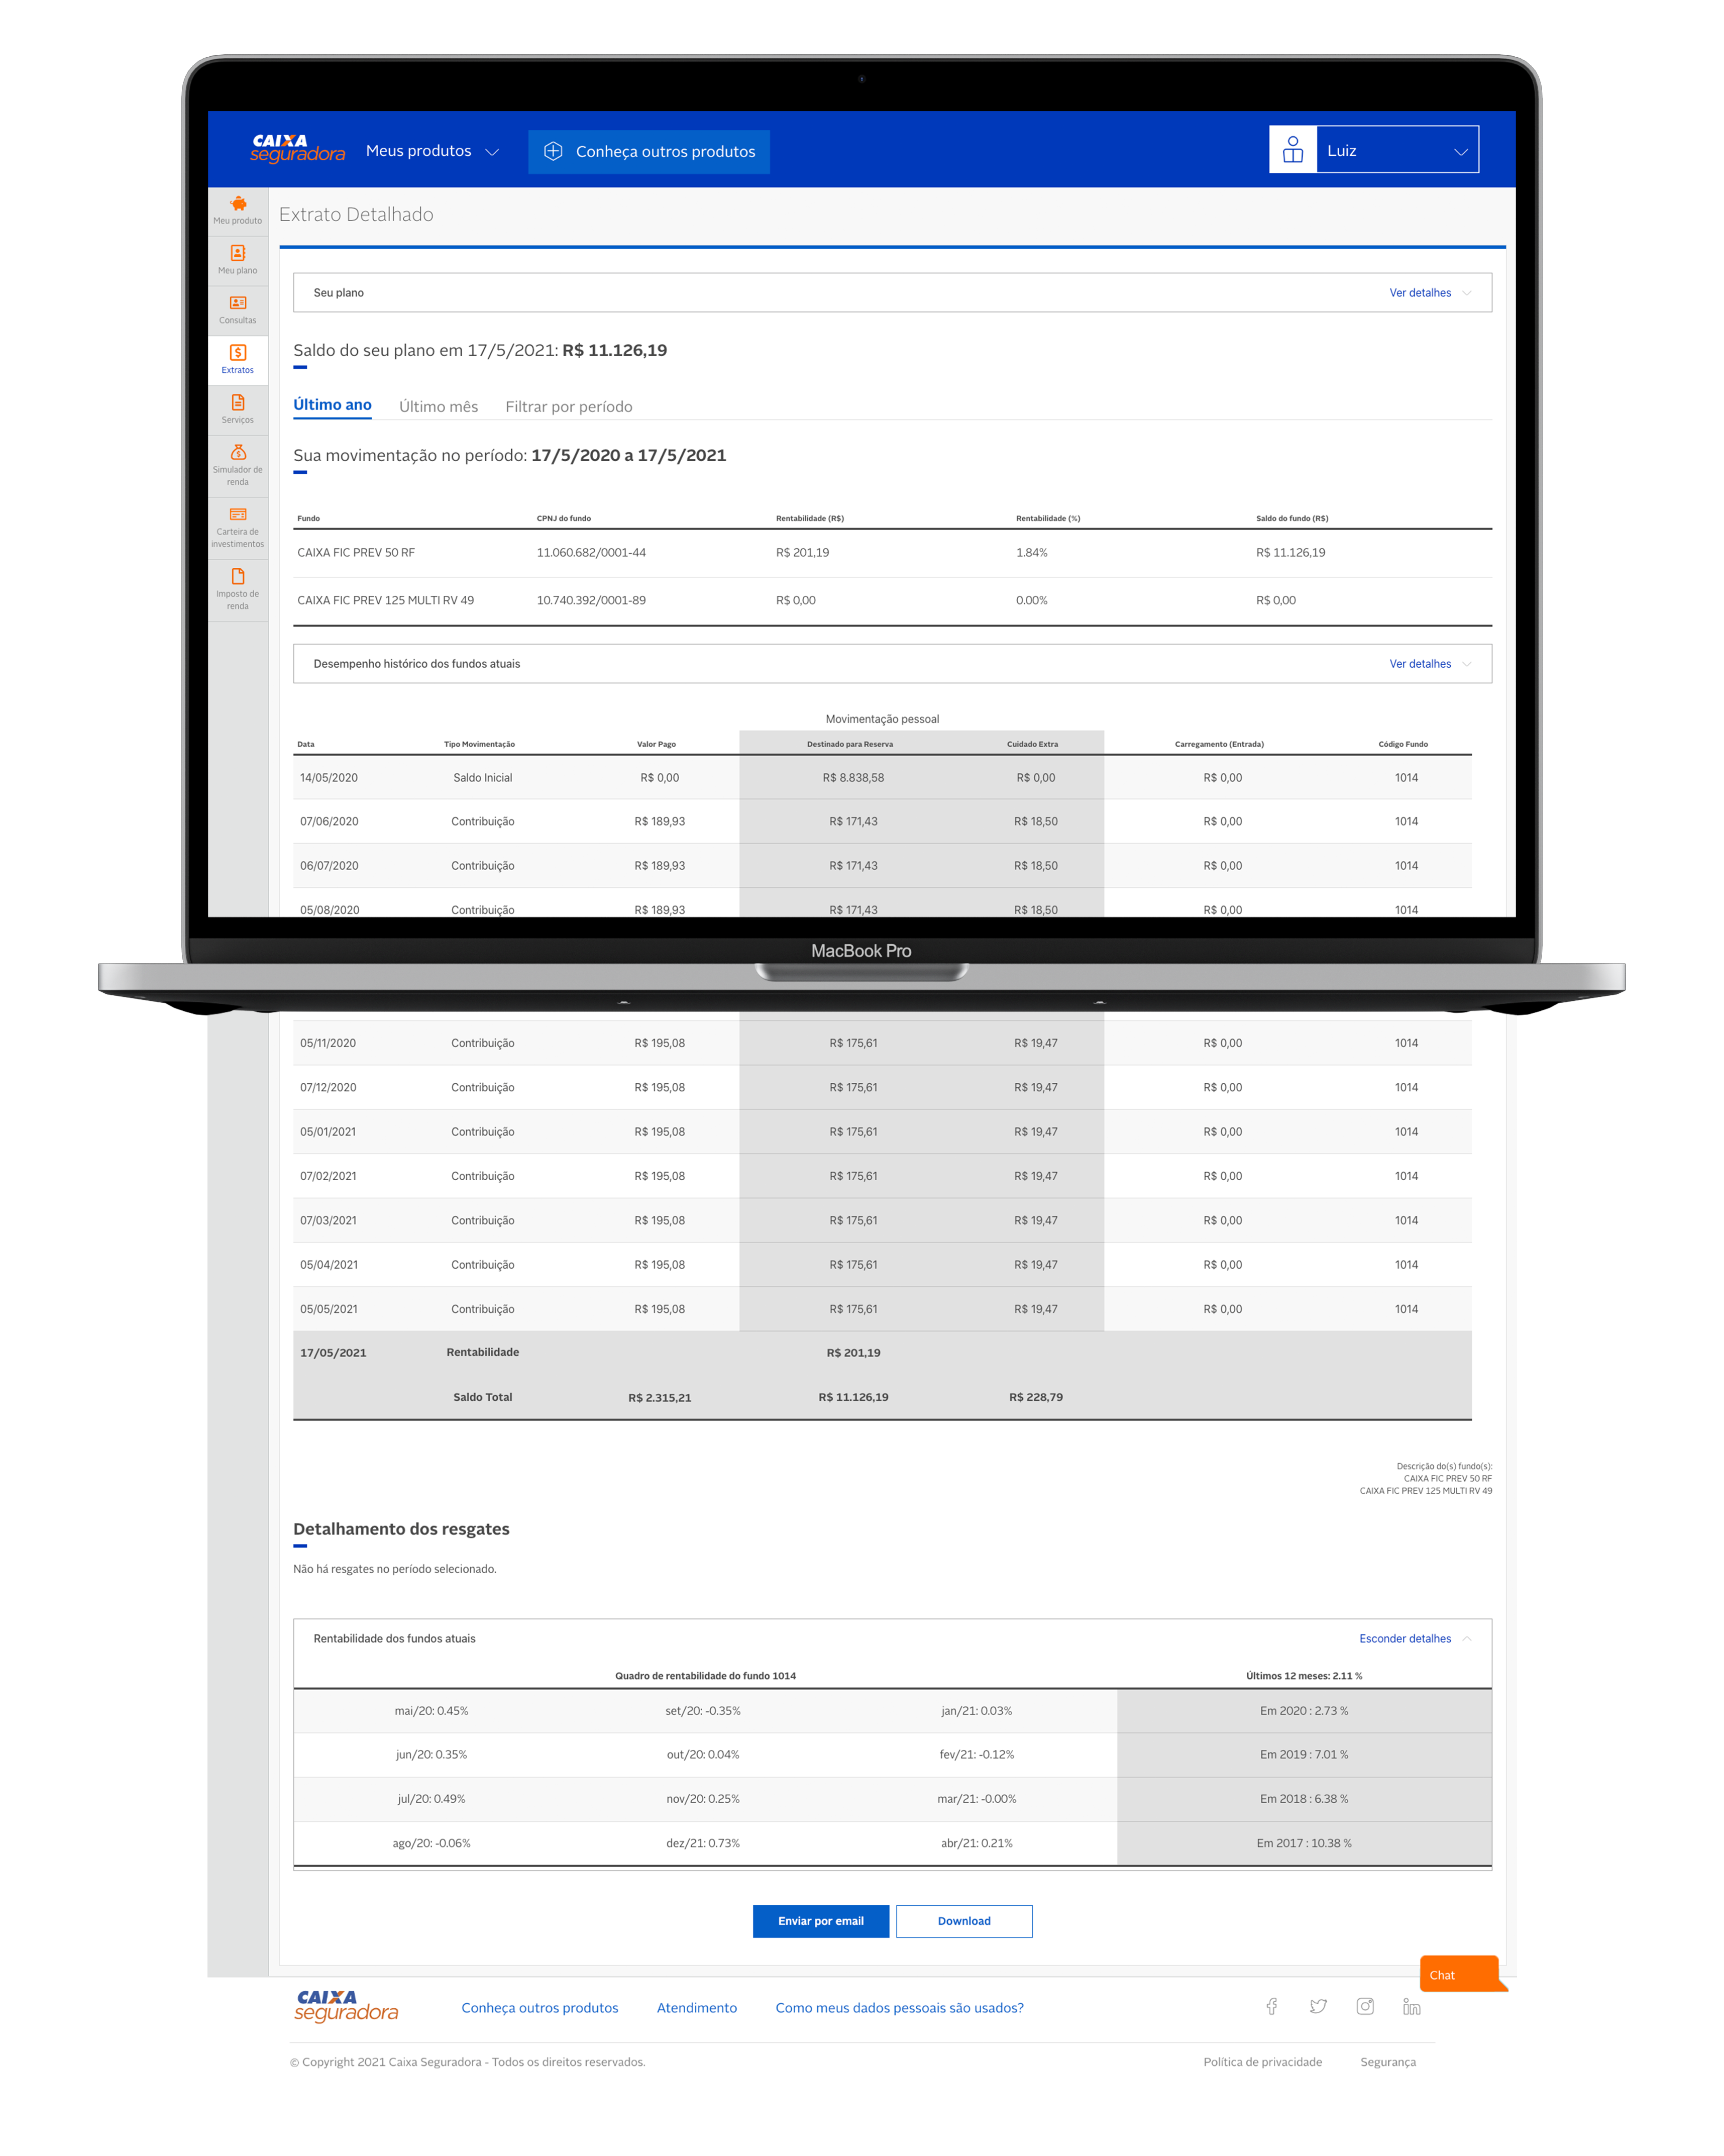This screenshot has height=2156, width=1724.
Task: Click the plus-circle icon beside Conheça outros produtos
Action: click(553, 151)
